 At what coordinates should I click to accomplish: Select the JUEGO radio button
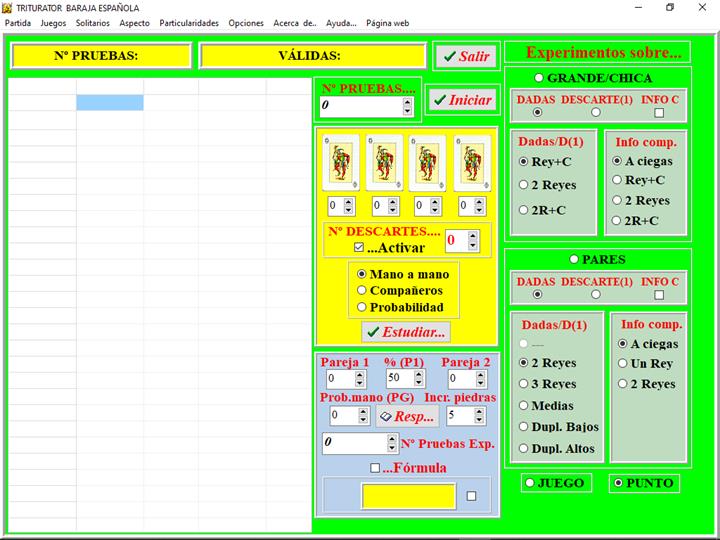tap(529, 483)
